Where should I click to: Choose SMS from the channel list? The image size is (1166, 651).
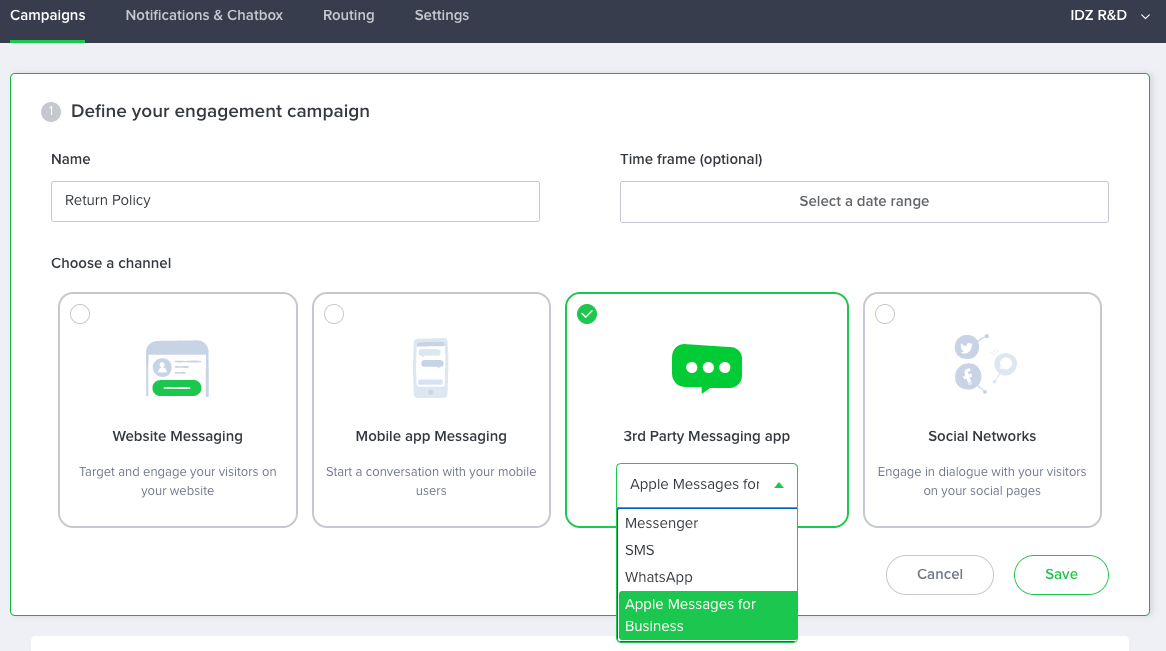point(640,550)
